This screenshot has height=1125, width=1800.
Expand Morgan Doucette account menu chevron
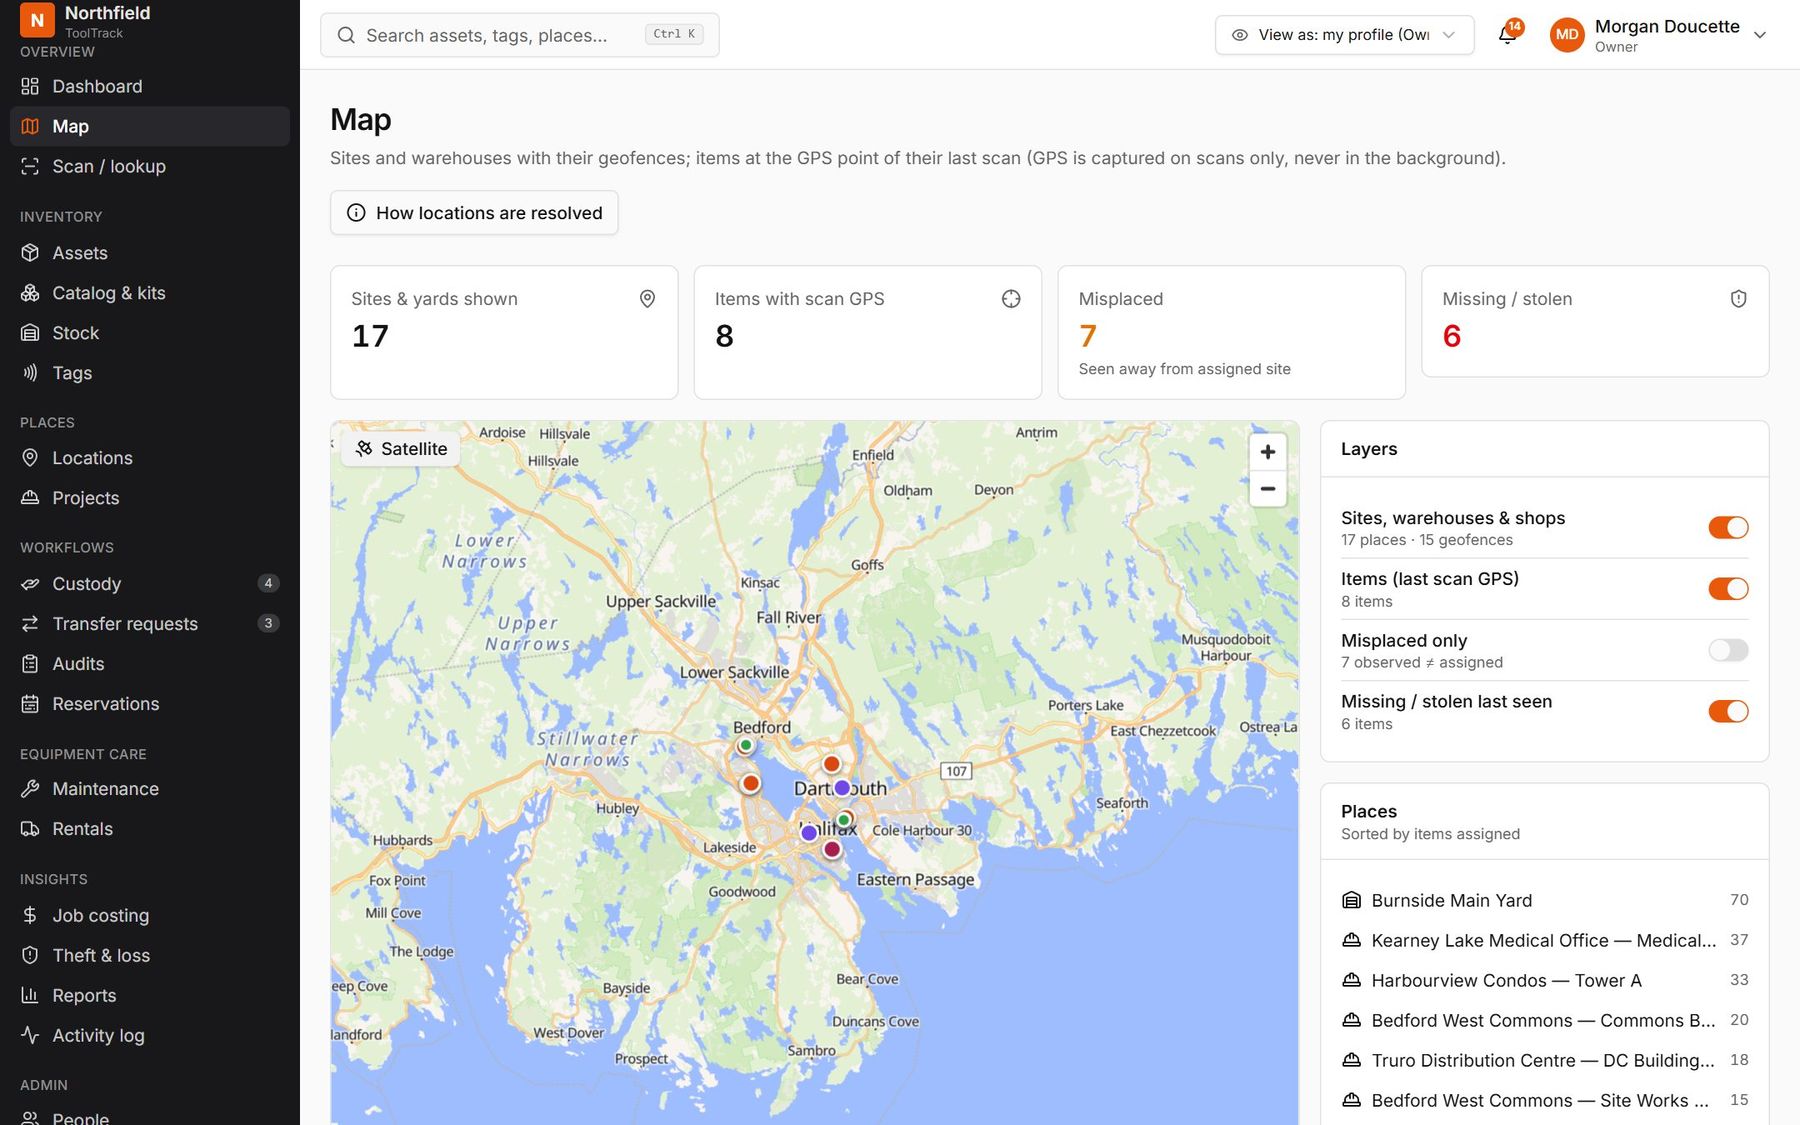click(1760, 35)
